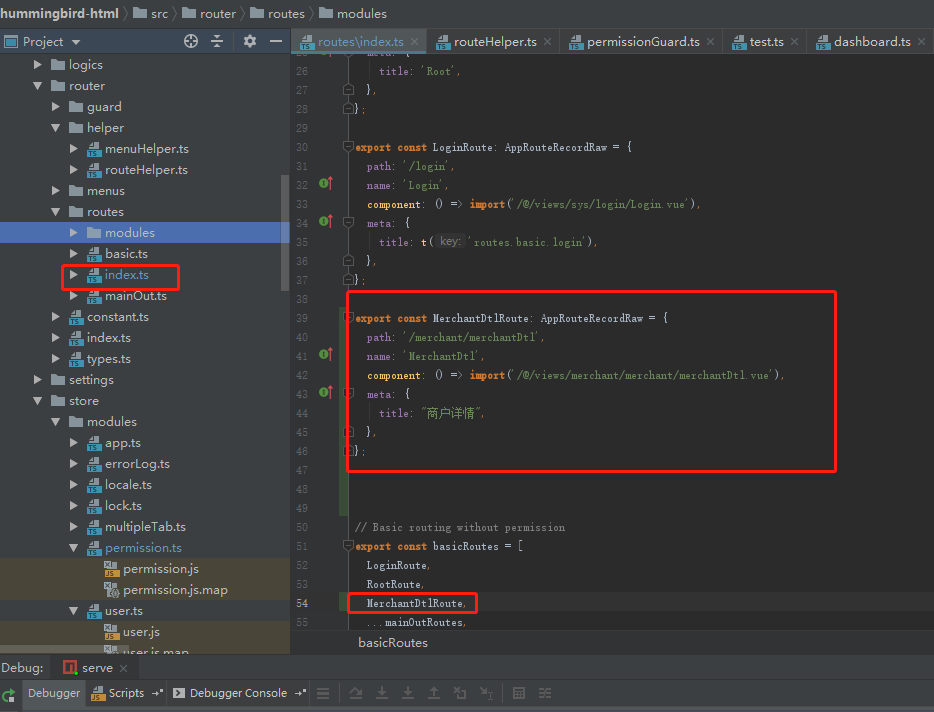Expand the guard folder
934x712 pixels.
pyautogui.click(x=55, y=107)
